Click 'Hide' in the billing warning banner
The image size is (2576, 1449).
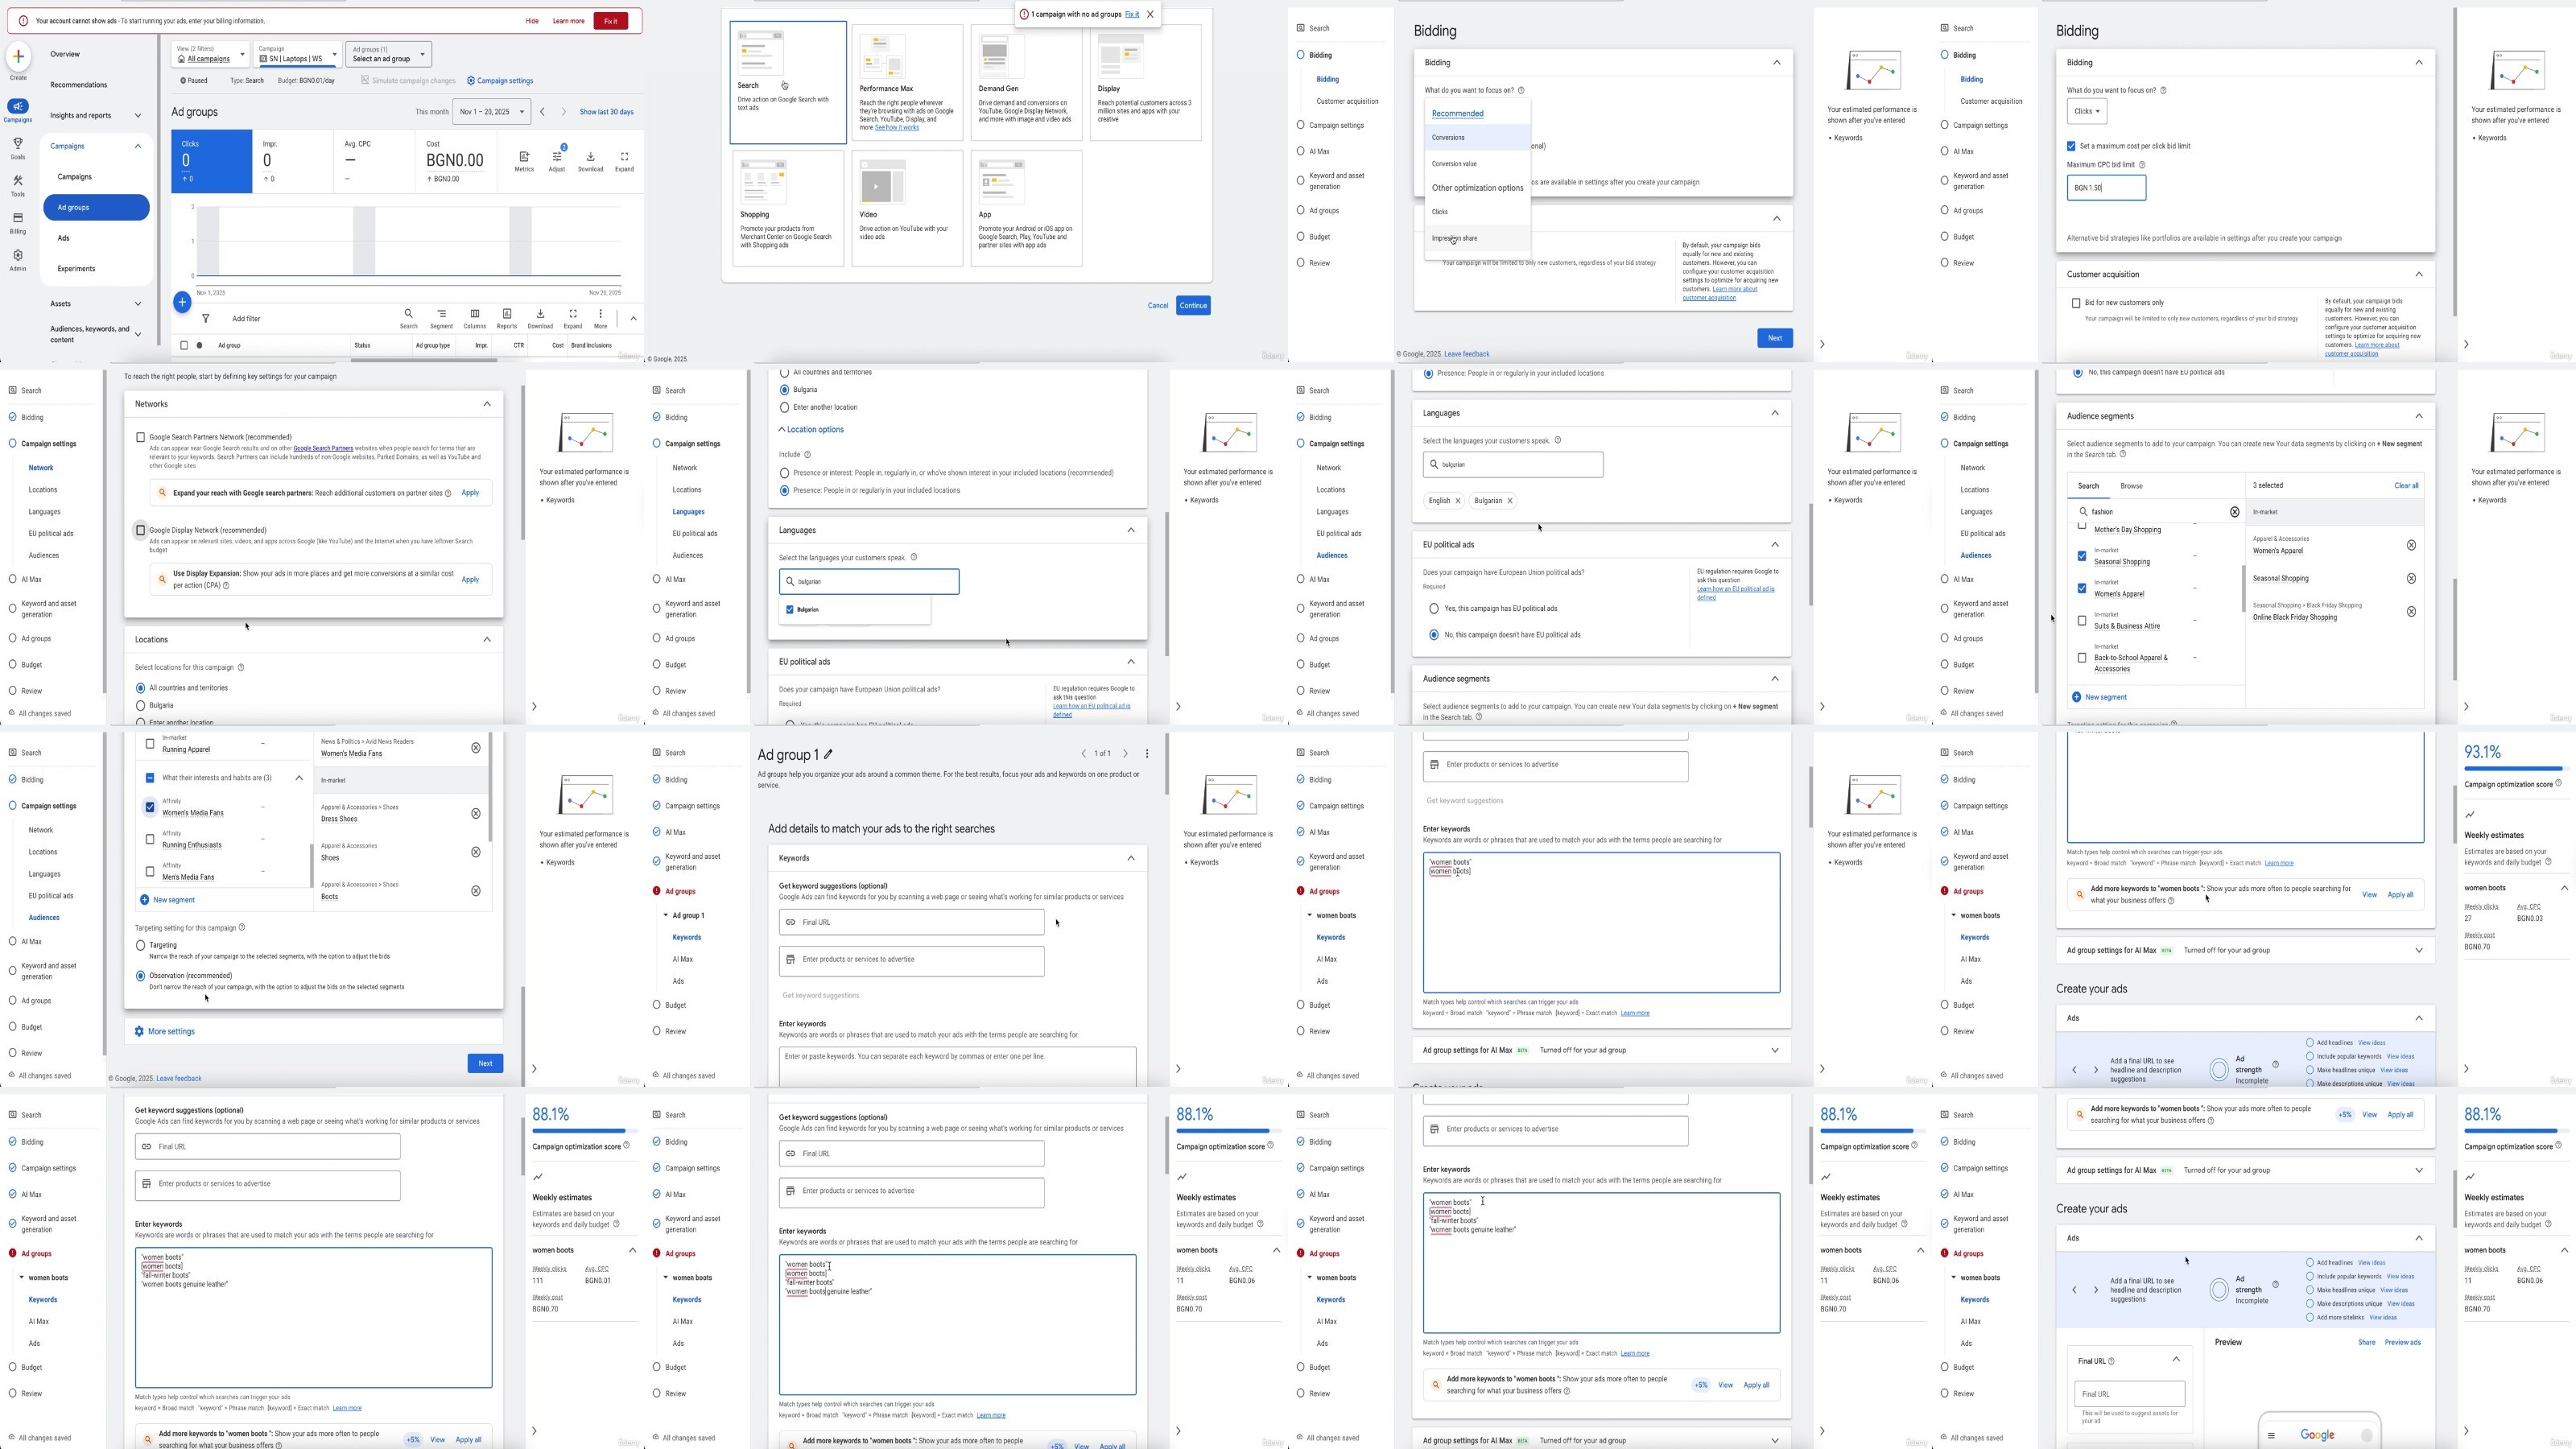click(532, 21)
